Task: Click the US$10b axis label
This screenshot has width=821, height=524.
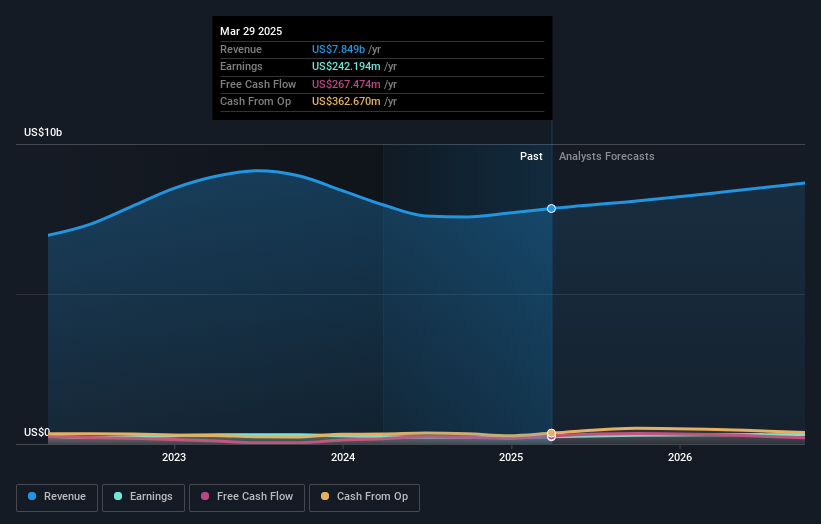Action: pos(43,132)
